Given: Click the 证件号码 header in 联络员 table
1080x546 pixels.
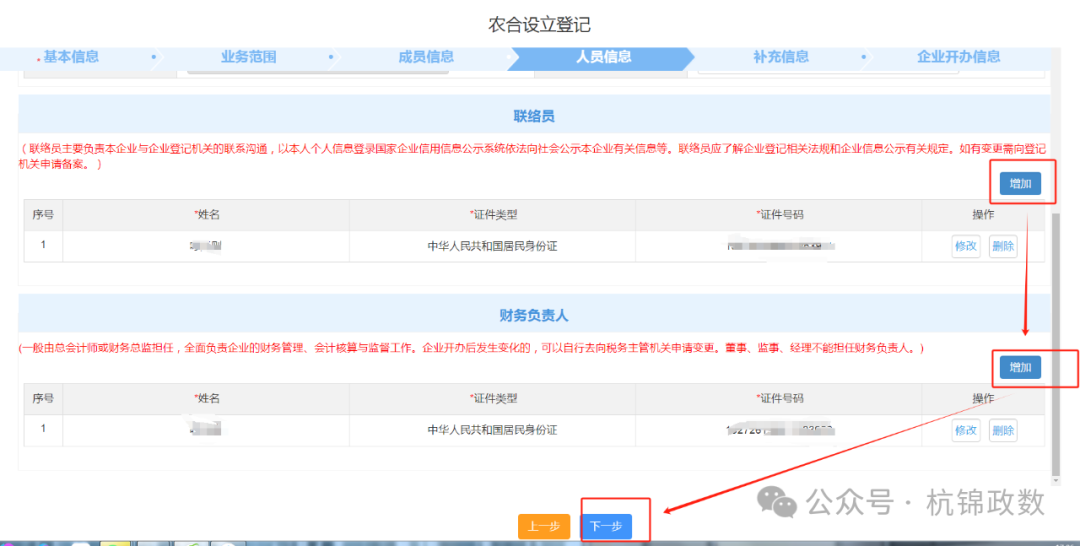Looking at the screenshot, I should click(779, 215).
